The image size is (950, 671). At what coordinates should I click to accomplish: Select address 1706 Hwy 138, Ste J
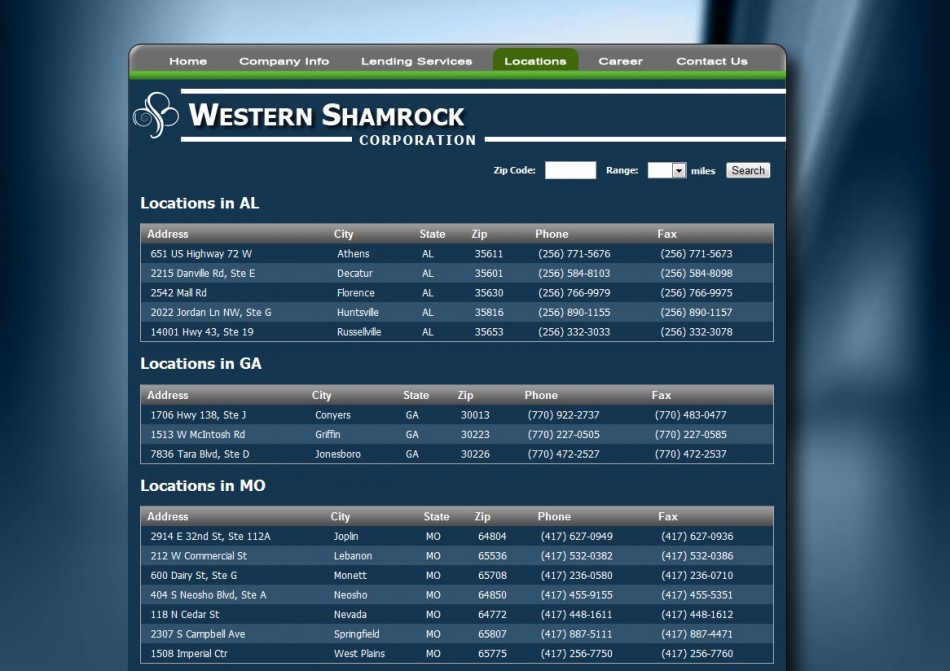click(x=198, y=415)
